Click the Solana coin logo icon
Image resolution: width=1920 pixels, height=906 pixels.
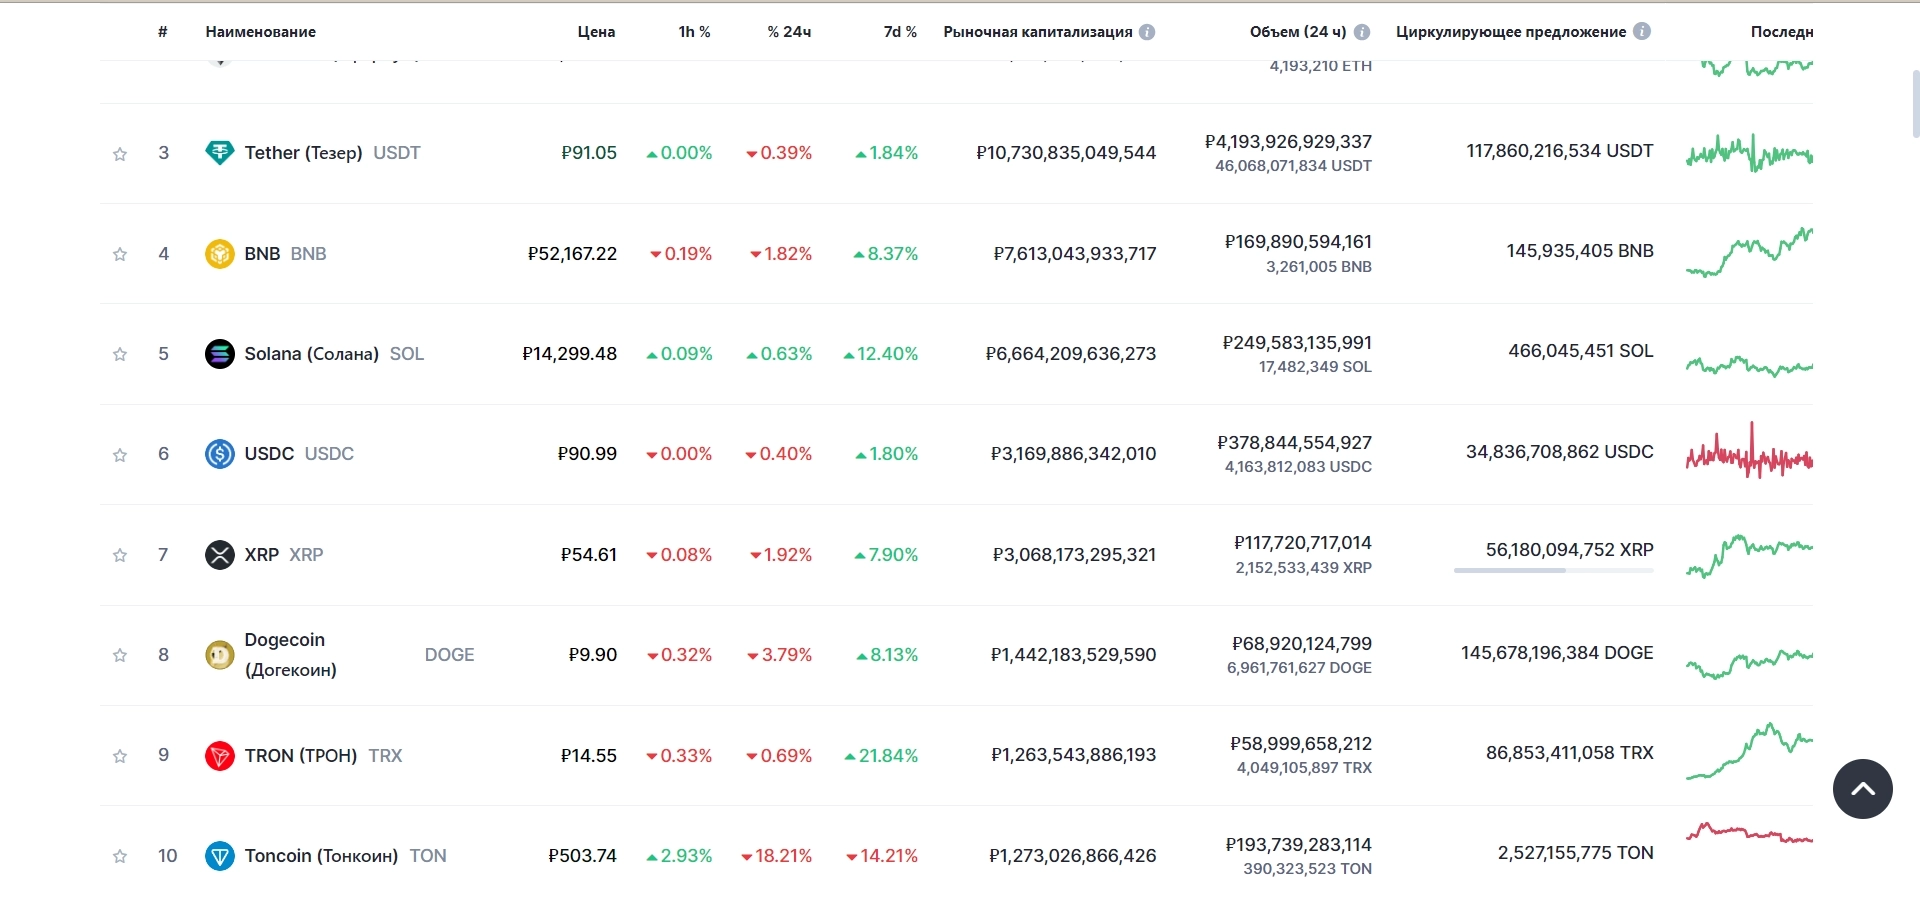[219, 354]
